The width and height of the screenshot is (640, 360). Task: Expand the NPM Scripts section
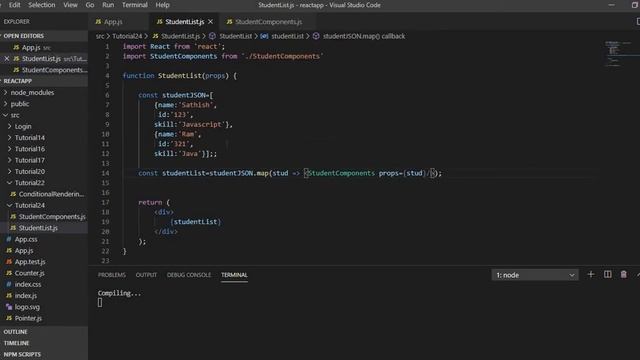pos(22,355)
